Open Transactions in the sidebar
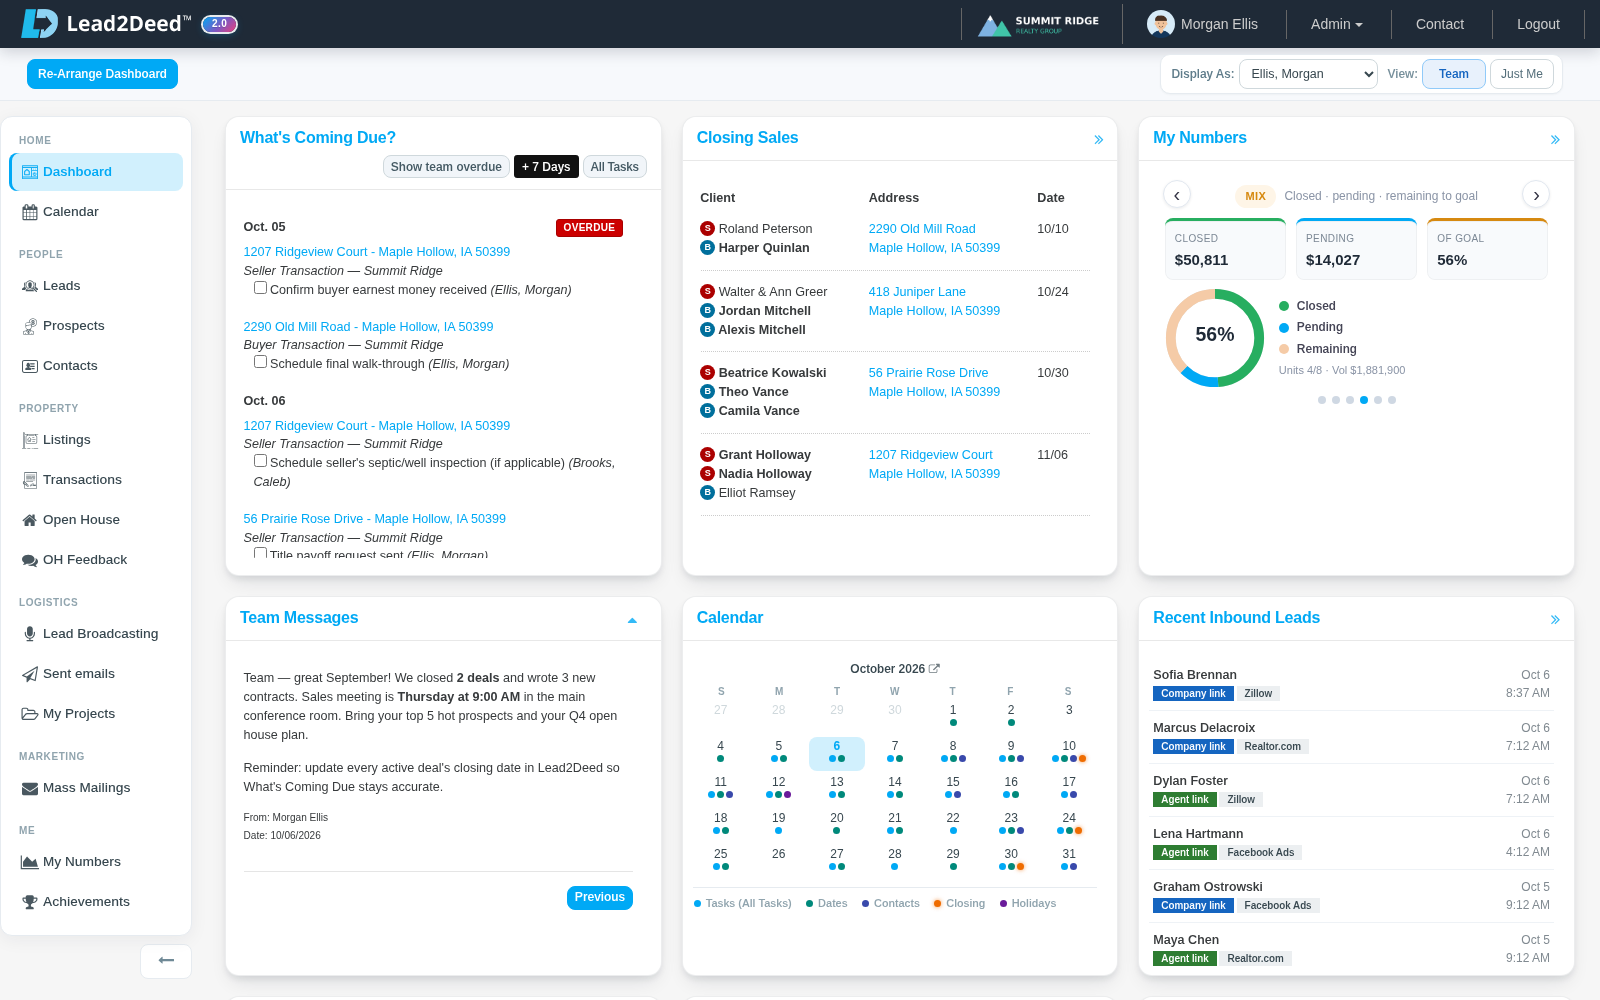The width and height of the screenshot is (1600, 1000). coord(96,480)
